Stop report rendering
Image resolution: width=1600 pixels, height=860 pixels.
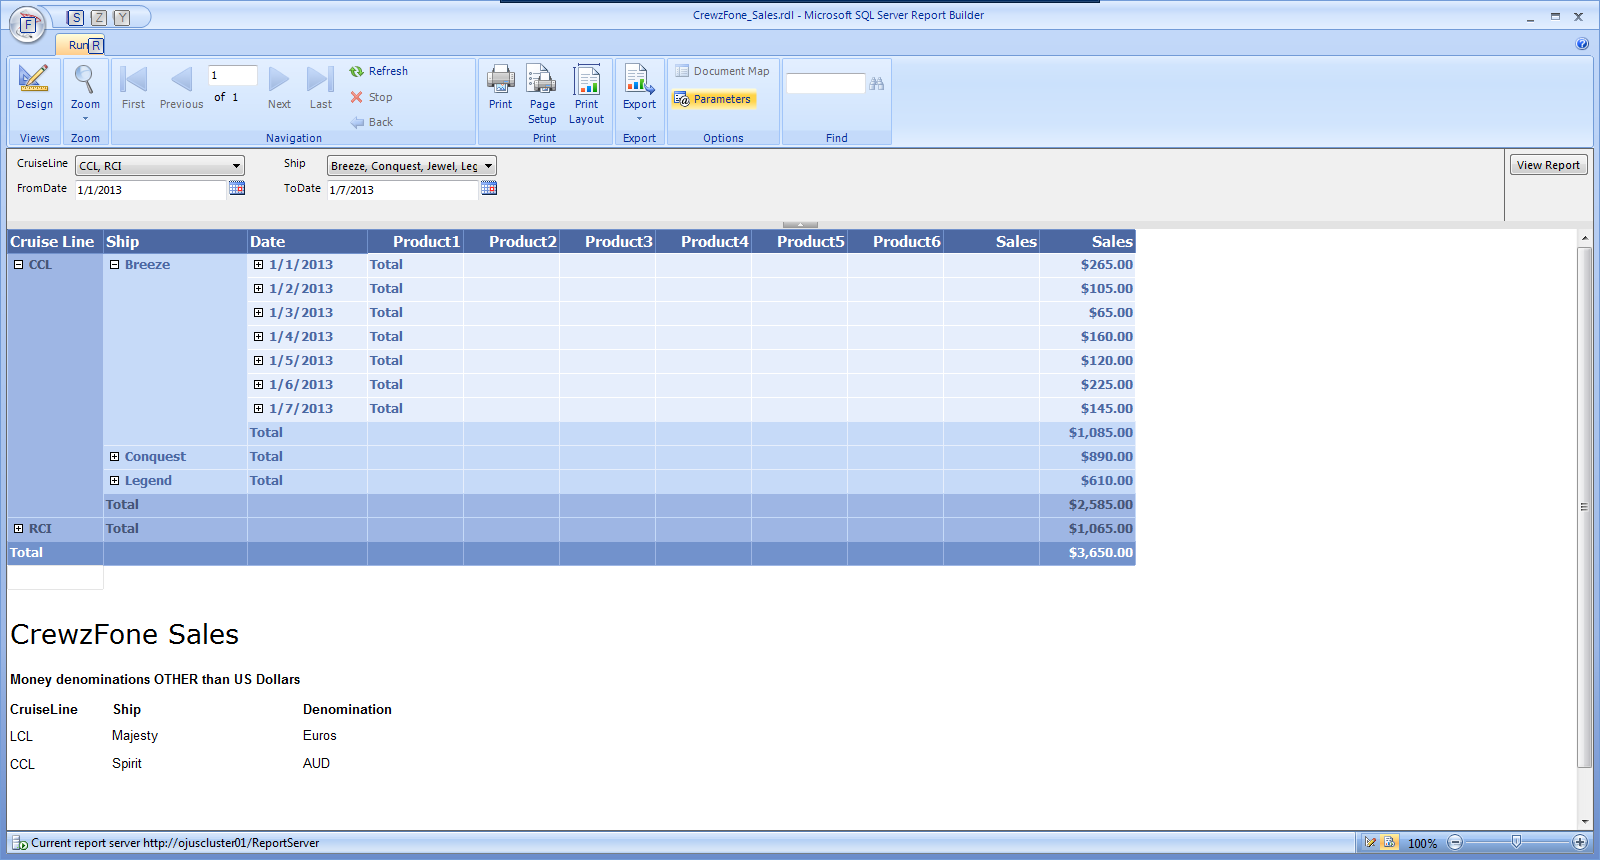[x=371, y=97]
